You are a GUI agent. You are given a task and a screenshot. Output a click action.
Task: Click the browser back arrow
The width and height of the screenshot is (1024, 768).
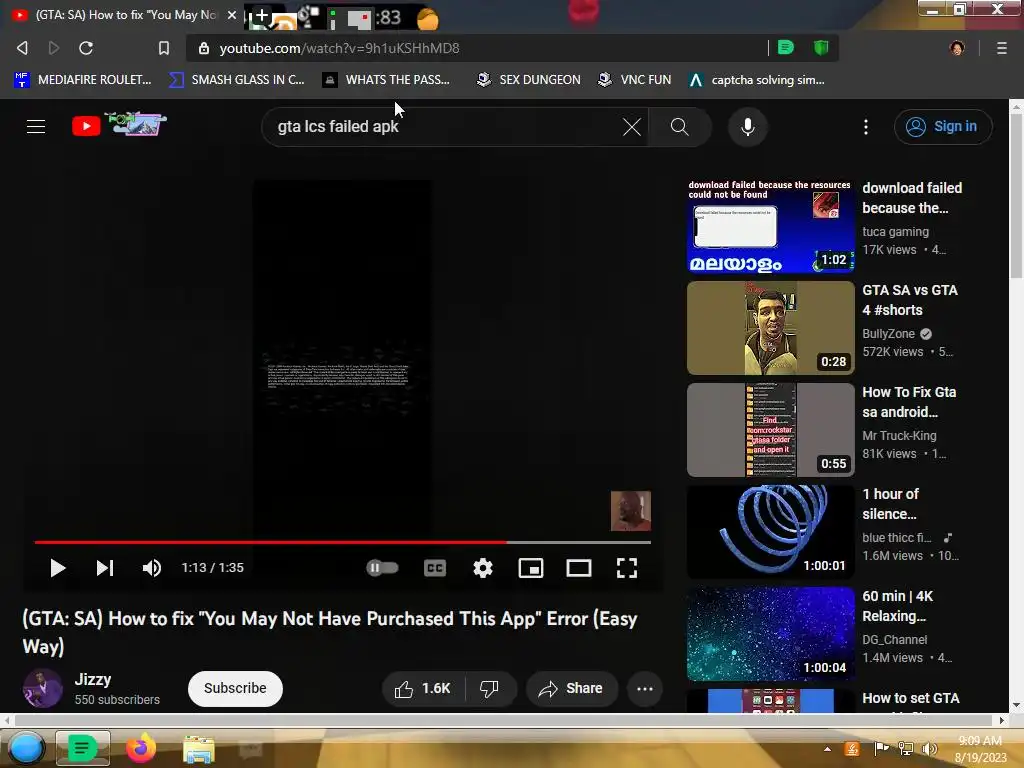(22, 48)
